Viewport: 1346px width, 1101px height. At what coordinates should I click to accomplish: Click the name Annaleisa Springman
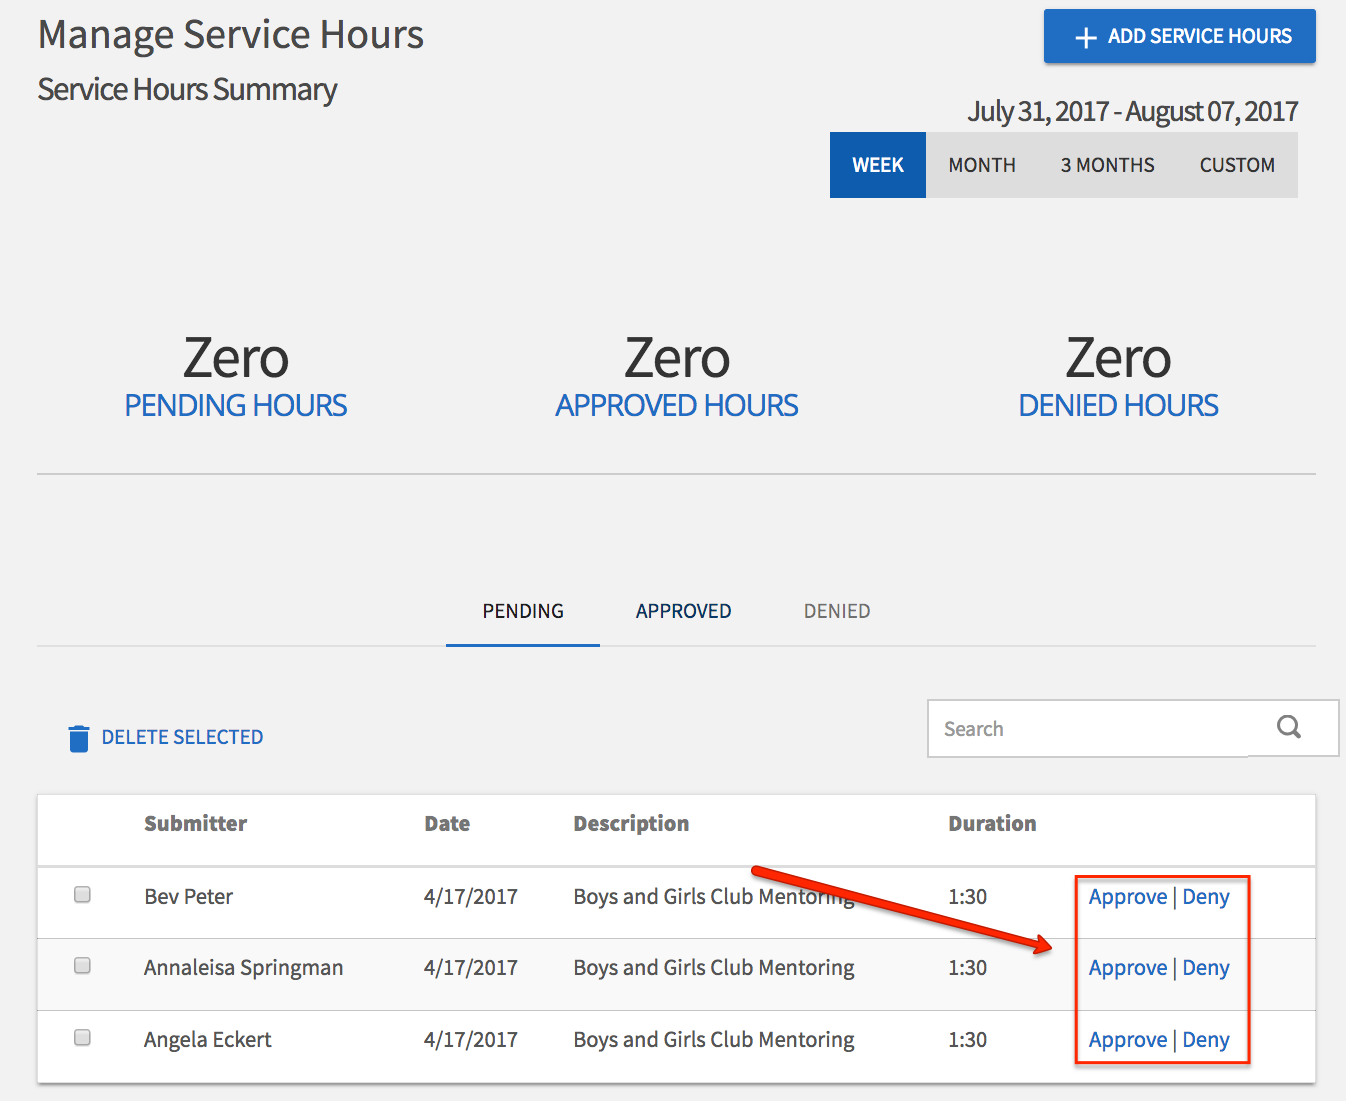(243, 968)
